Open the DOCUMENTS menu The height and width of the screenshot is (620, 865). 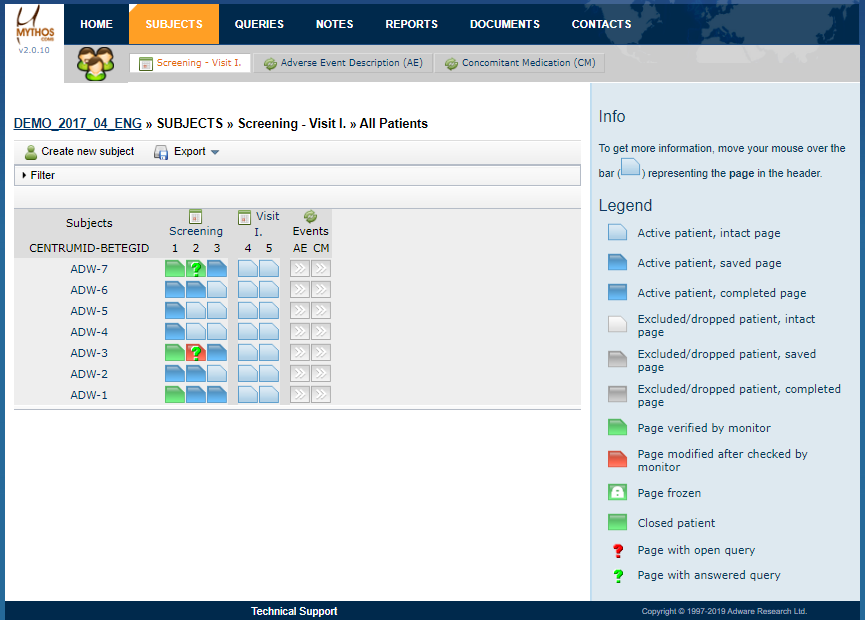click(x=505, y=24)
